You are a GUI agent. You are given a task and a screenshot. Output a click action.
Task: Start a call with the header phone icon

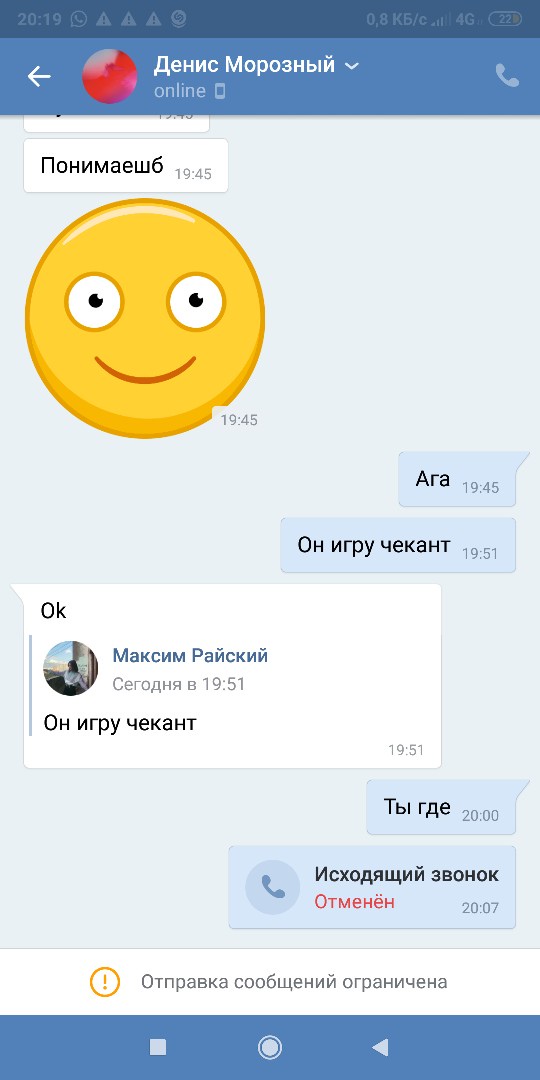tap(507, 76)
